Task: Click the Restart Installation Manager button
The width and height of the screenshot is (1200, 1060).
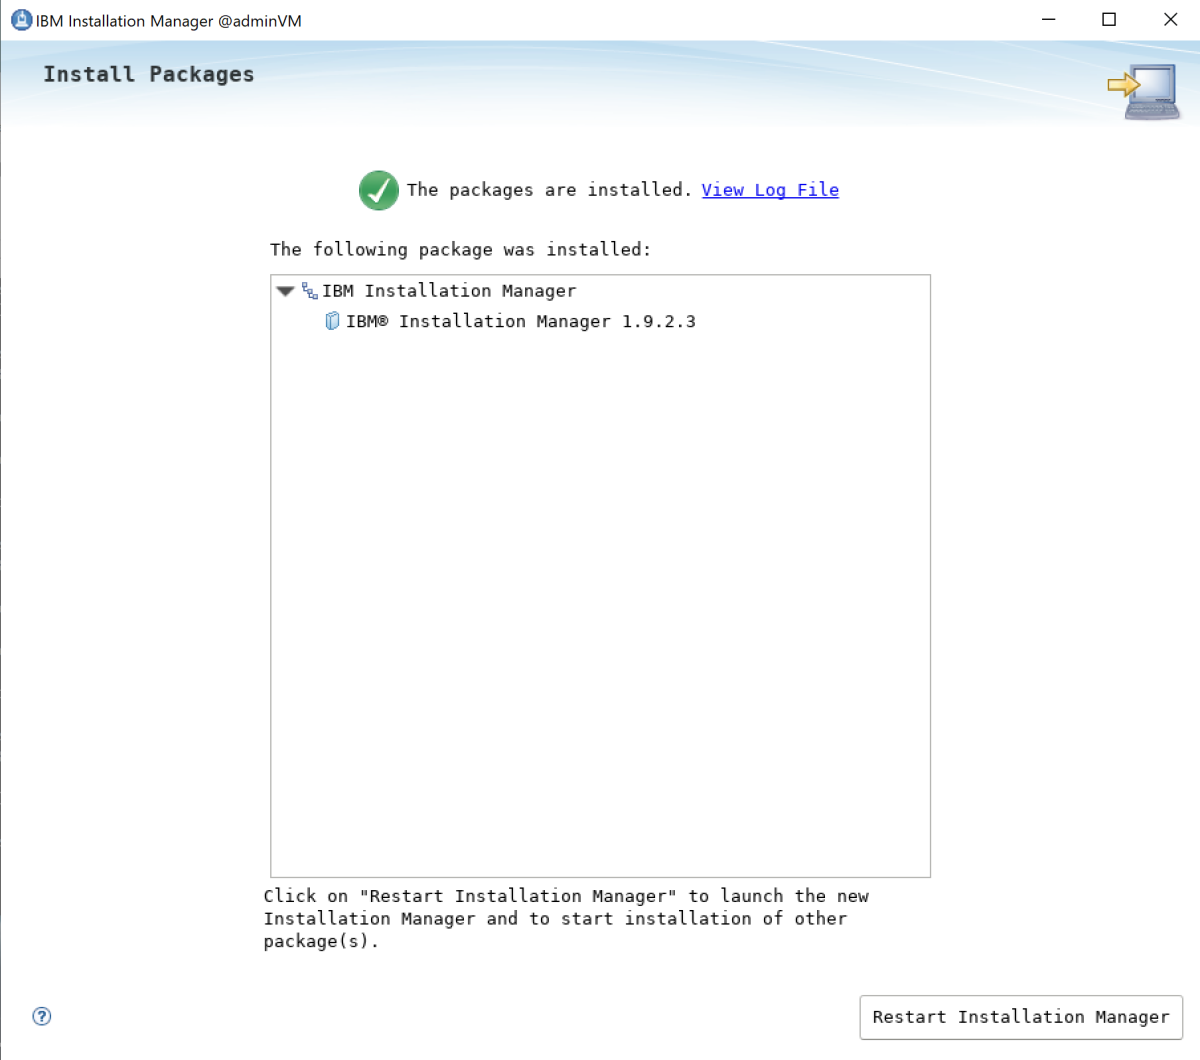Action: (x=1020, y=1017)
